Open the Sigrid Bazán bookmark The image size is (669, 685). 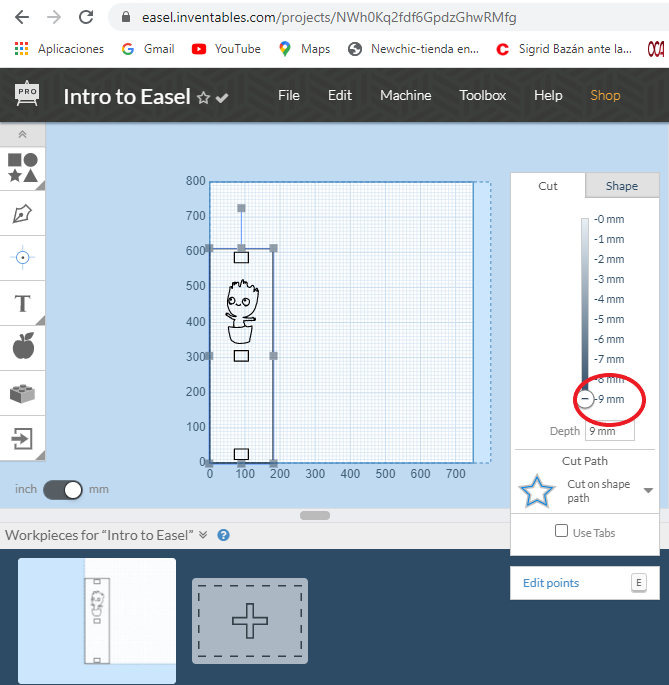click(564, 49)
